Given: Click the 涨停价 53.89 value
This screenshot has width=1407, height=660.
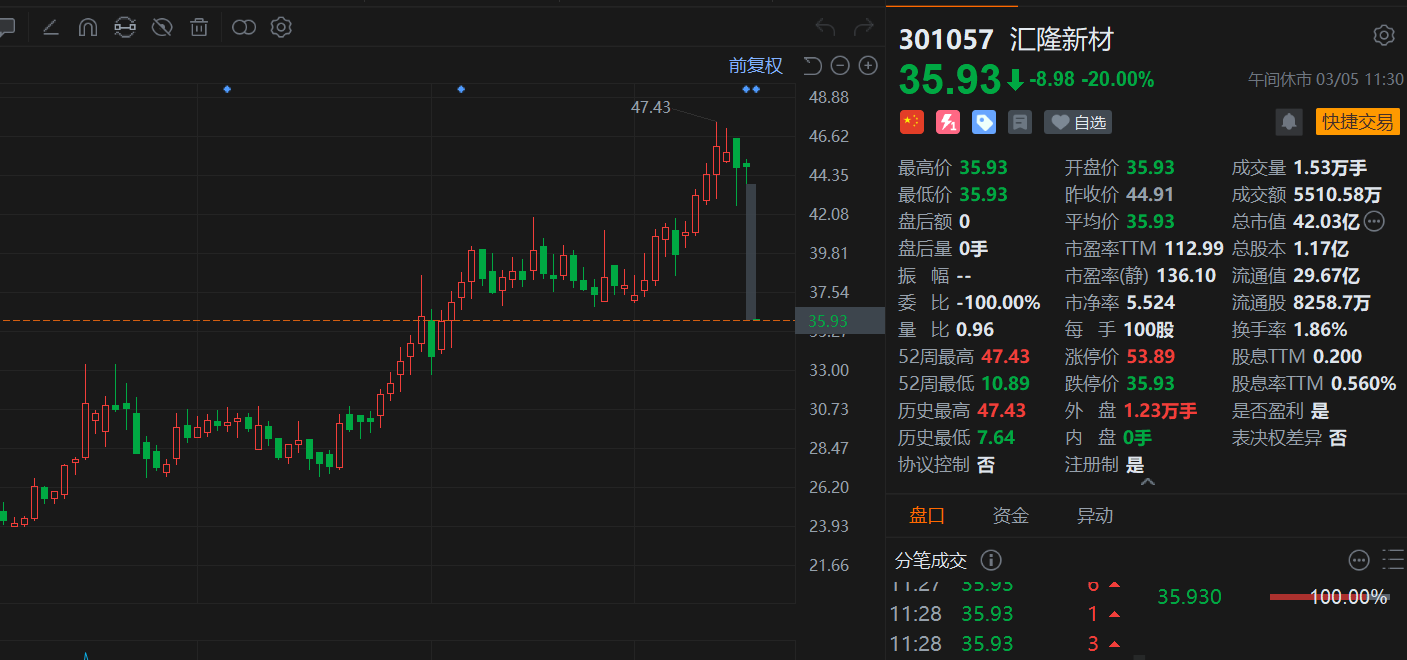Looking at the screenshot, I should coord(1150,356).
